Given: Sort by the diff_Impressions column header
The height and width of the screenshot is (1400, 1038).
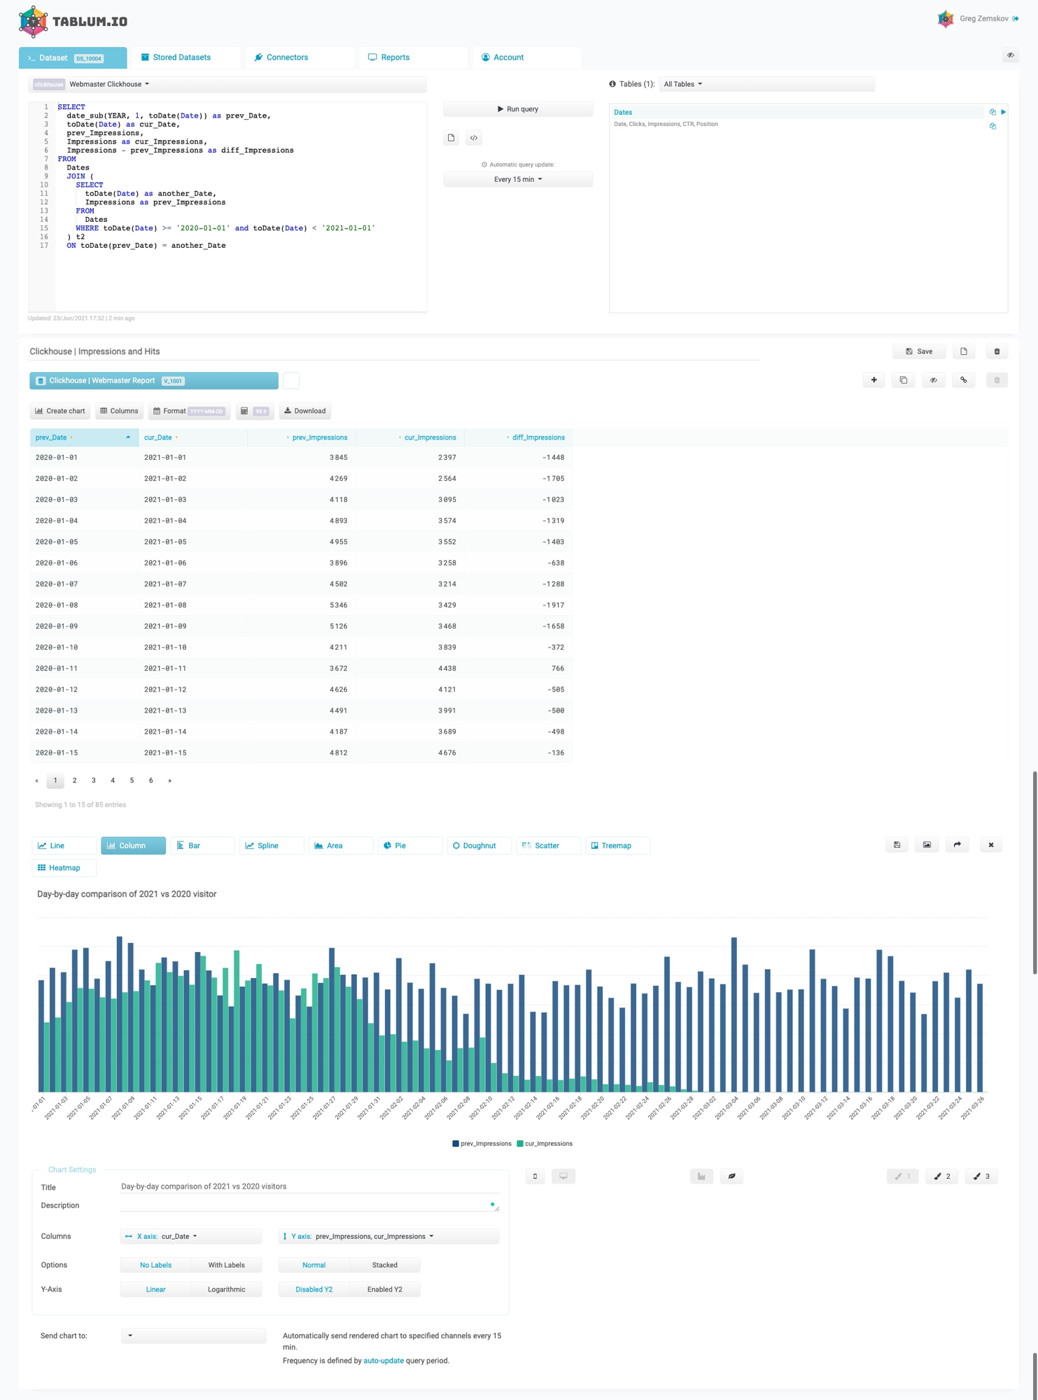Looking at the screenshot, I should 518,437.
